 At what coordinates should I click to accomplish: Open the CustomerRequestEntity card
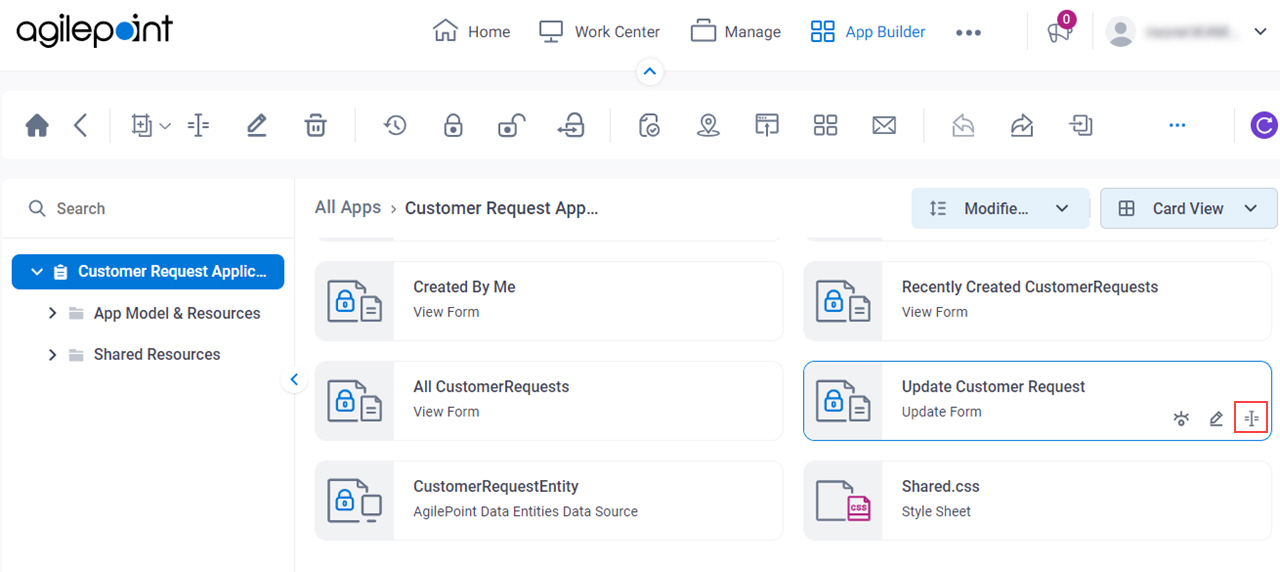click(549, 501)
